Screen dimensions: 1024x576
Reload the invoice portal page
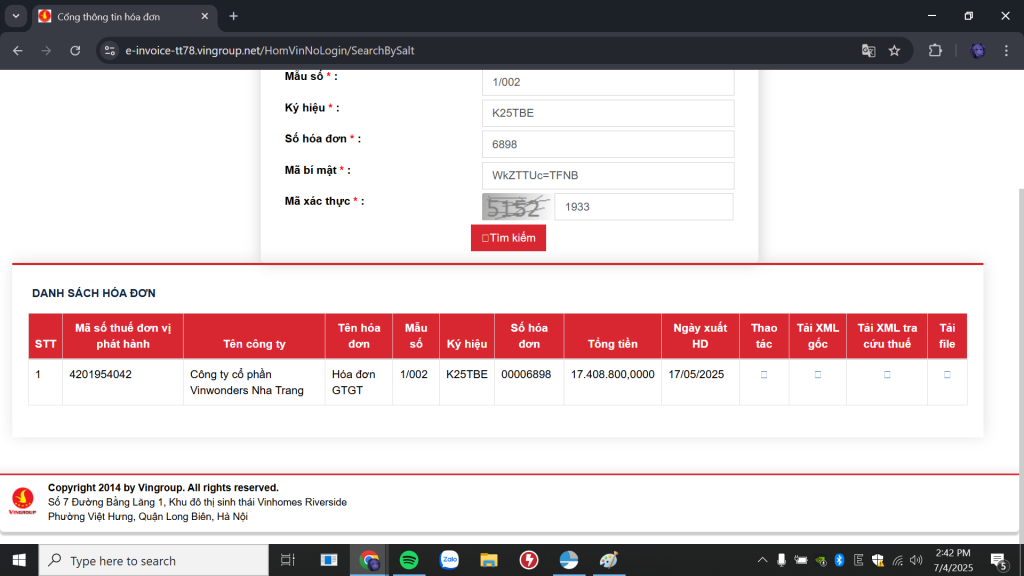[x=75, y=50]
